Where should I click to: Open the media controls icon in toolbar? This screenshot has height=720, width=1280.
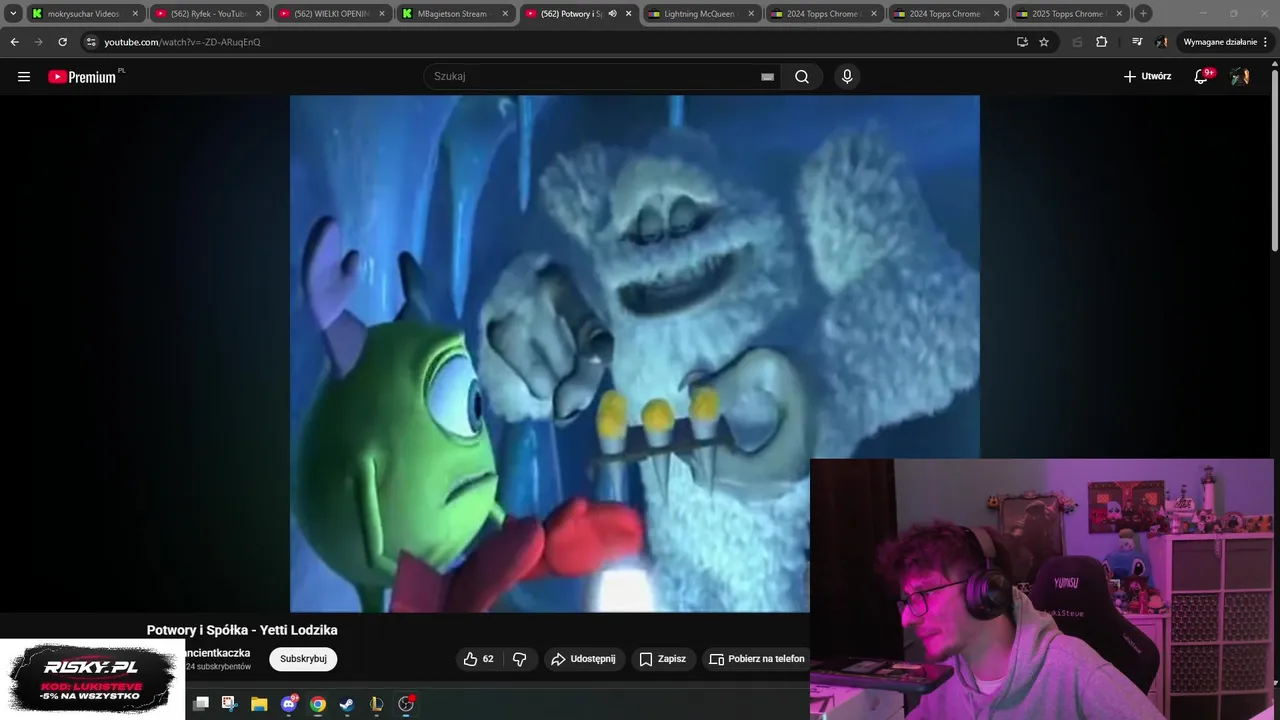[x=1137, y=42]
